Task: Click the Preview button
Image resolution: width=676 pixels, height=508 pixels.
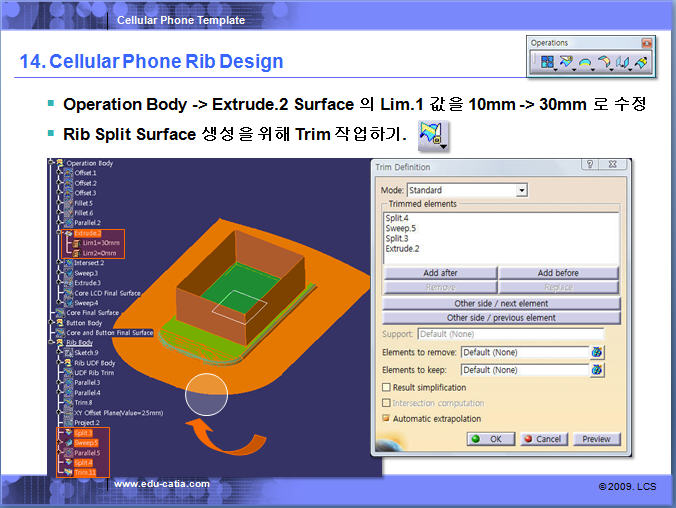Action: point(596,439)
